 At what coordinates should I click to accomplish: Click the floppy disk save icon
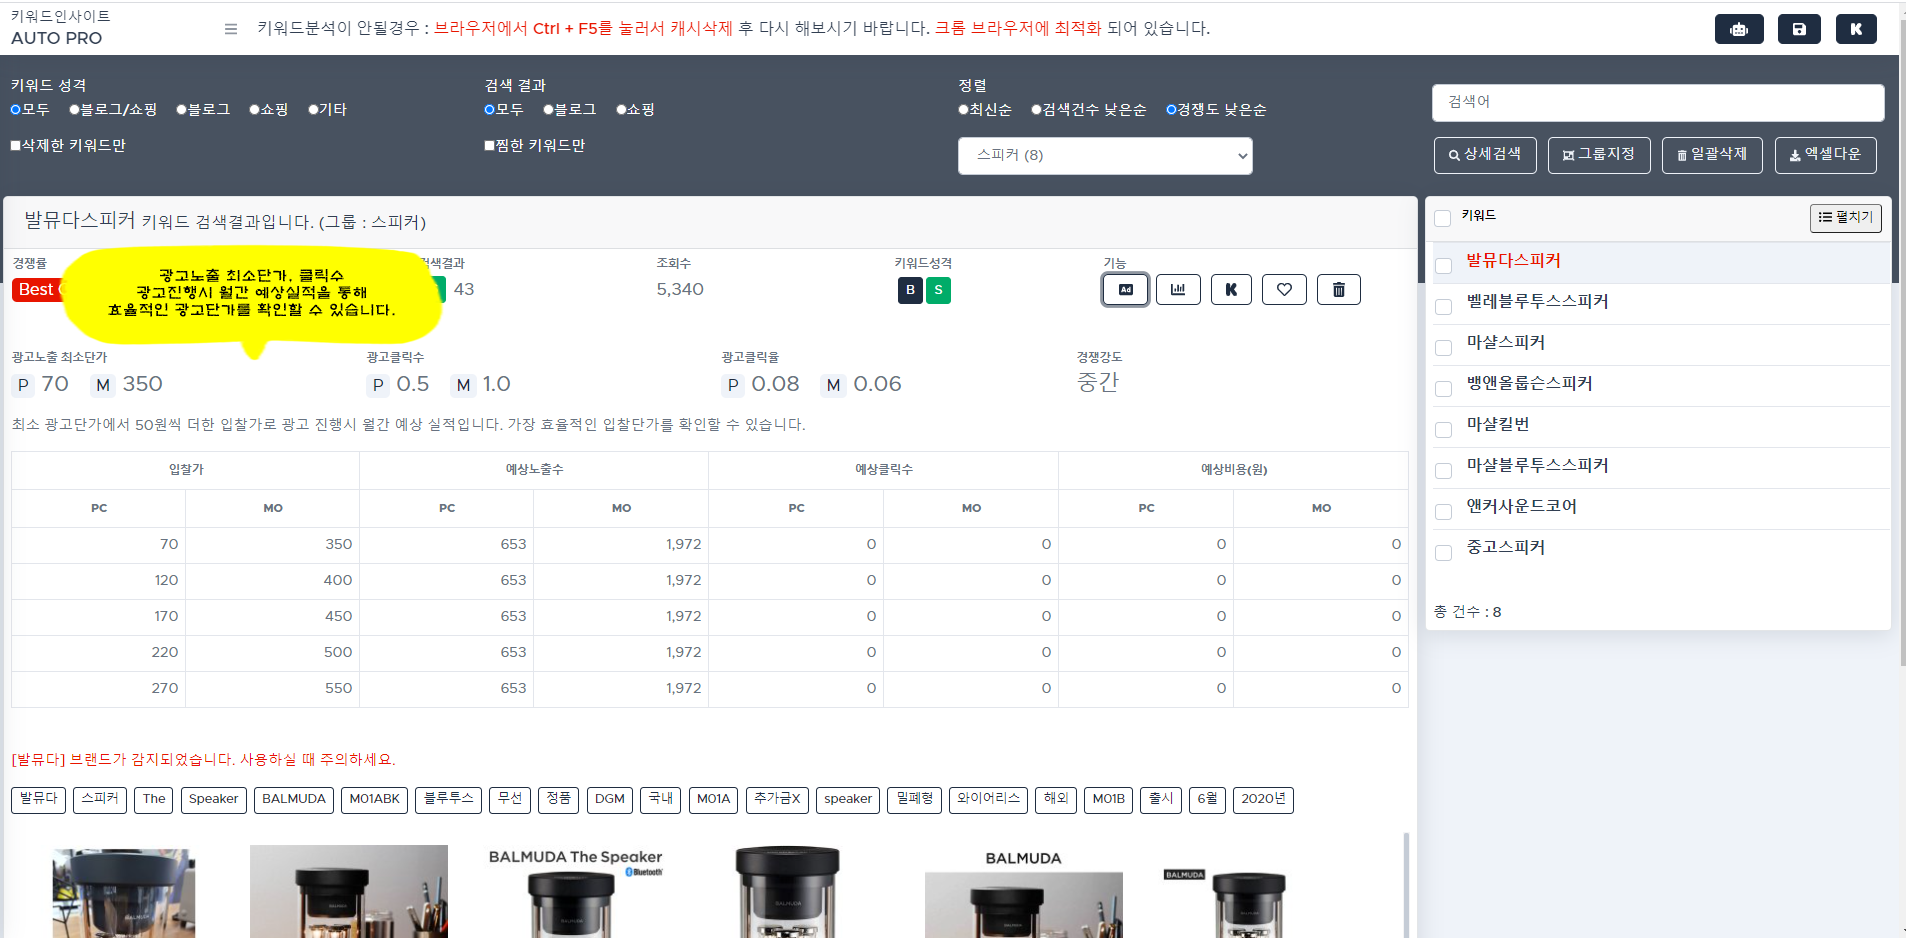pos(1798,29)
